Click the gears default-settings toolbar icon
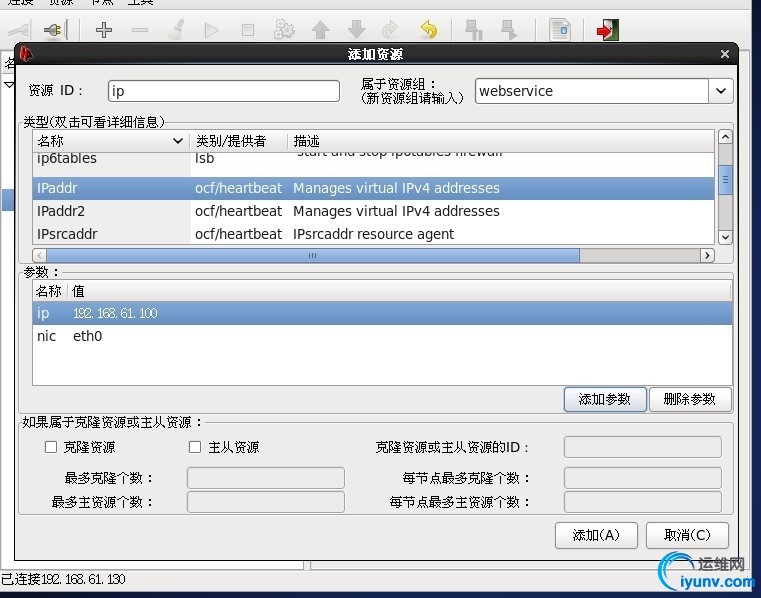Screen dimensions: 761x598 click(284, 30)
